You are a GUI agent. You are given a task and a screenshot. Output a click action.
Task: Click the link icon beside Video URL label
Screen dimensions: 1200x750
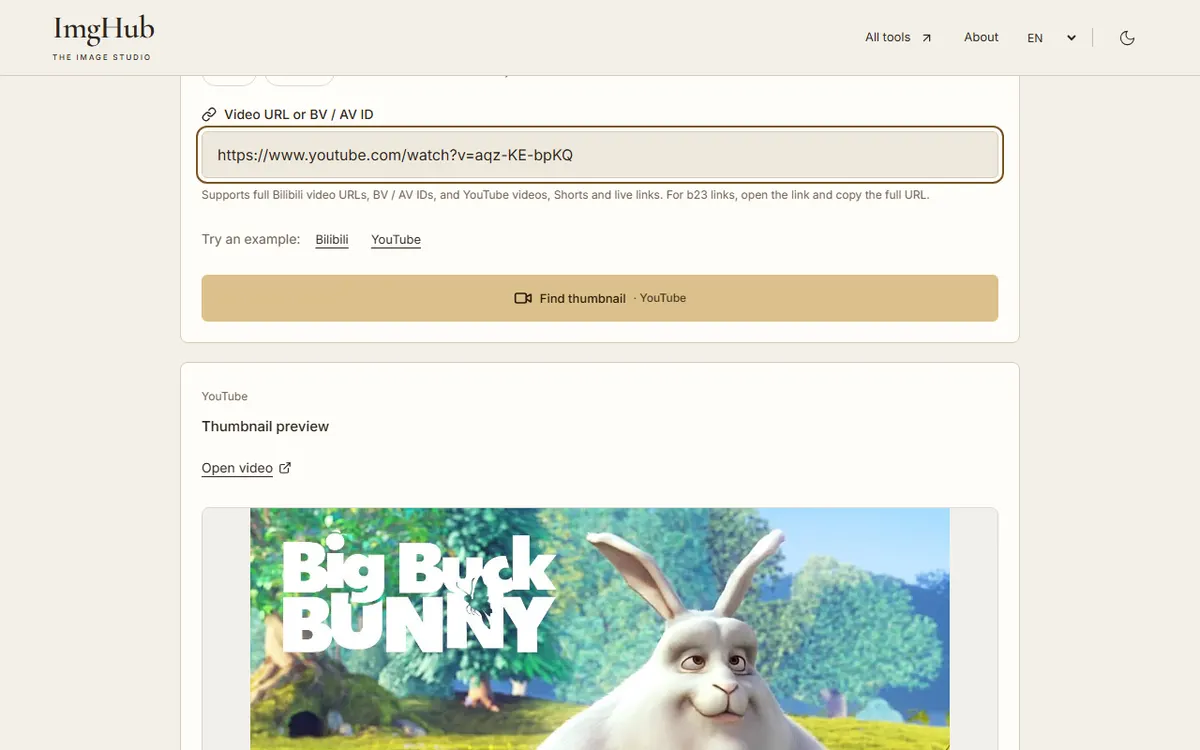coord(209,115)
